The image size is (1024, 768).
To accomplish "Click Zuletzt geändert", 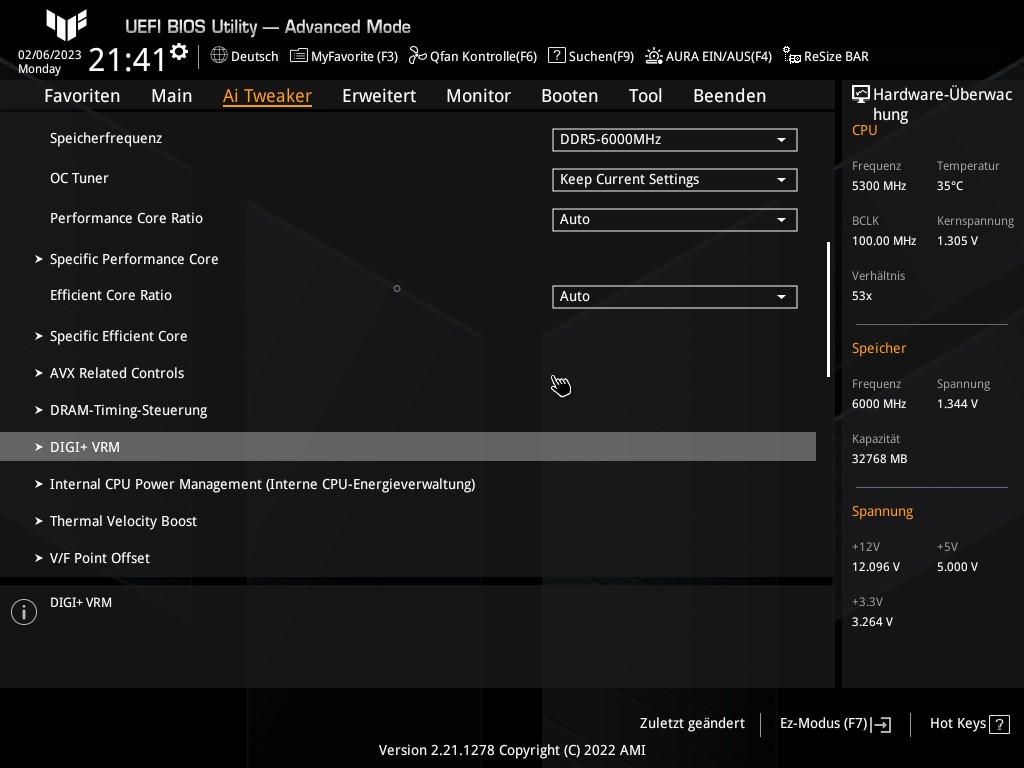I will pyautogui.click(x=692, y=724).
